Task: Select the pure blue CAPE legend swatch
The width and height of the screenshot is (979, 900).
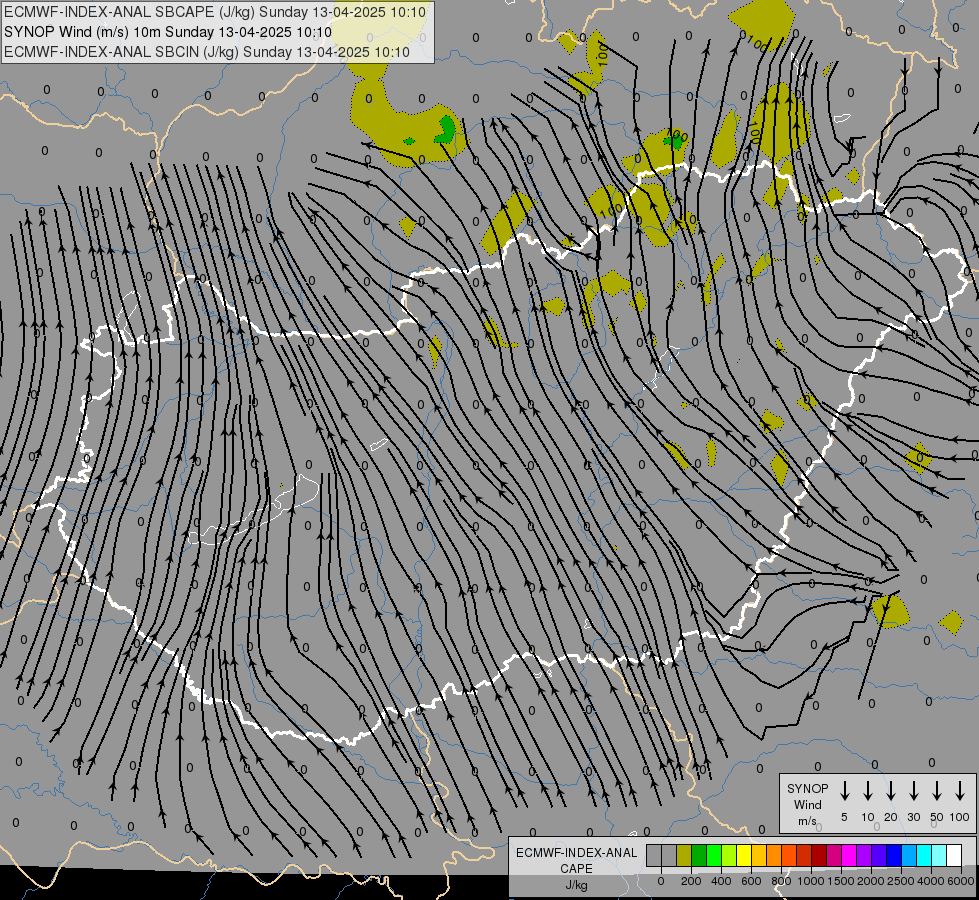Action: click(893, 855)
